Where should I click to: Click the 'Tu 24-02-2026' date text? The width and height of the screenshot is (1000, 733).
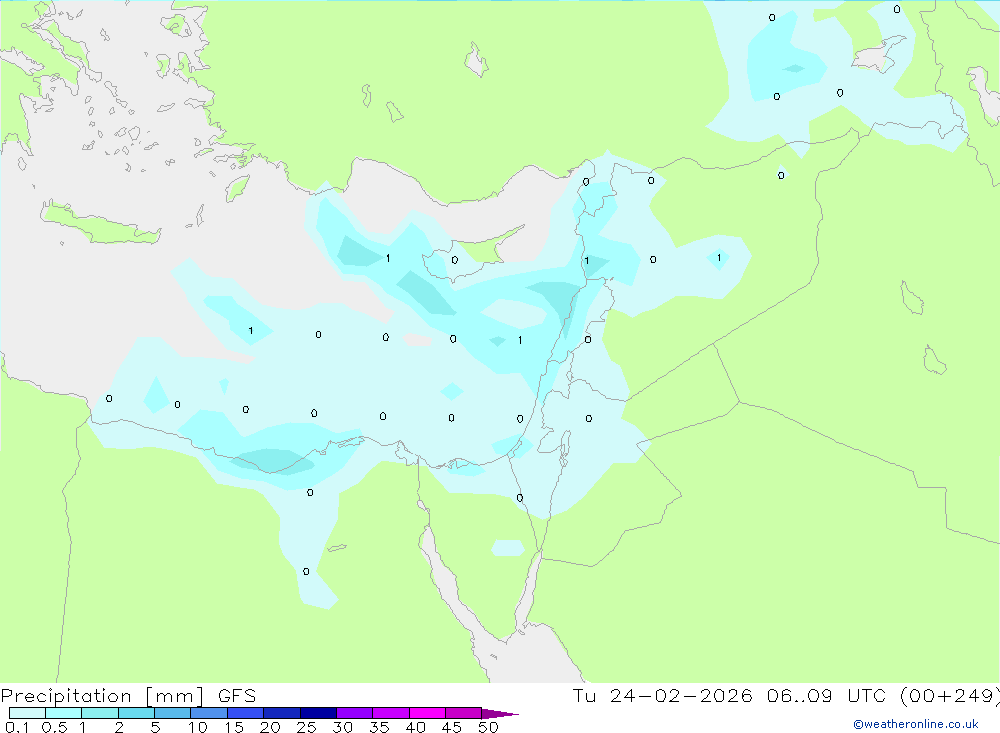(x=663, y=695)
